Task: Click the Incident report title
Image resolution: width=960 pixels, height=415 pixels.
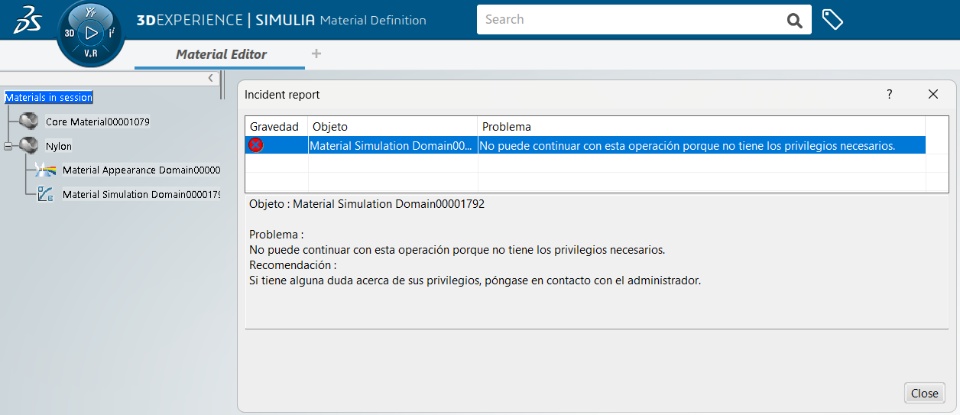Action: click(x=282, y=95)
